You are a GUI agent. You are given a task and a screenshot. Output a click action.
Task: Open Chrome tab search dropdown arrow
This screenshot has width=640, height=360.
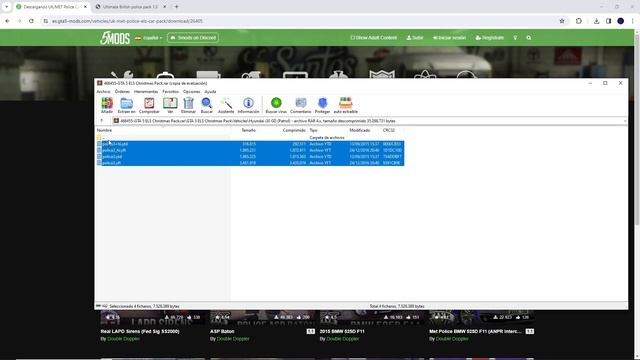pyautogui.click(x=6, y=7)
